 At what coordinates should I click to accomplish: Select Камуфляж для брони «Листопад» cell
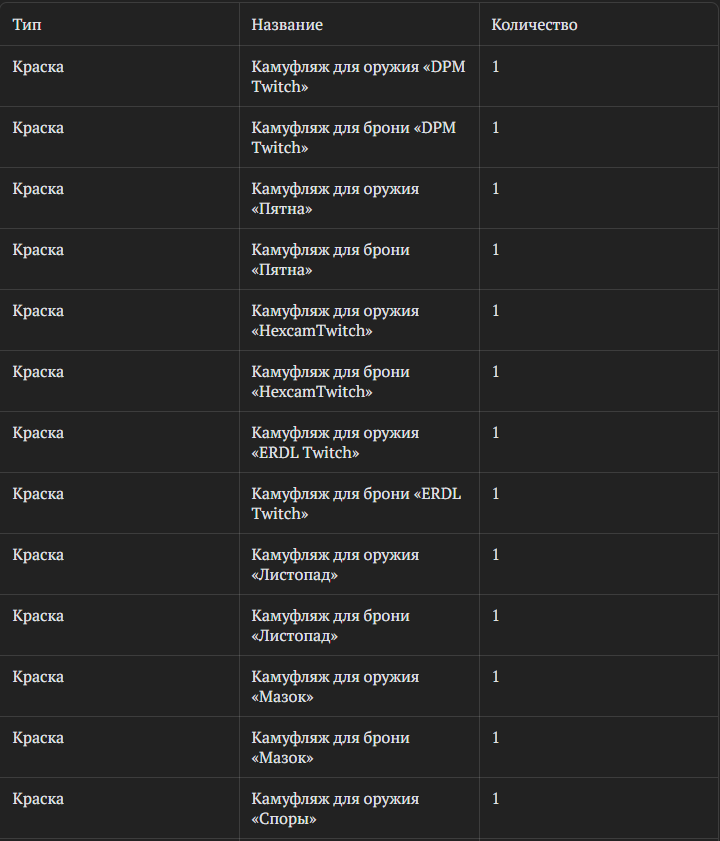[x=330, y=625]
